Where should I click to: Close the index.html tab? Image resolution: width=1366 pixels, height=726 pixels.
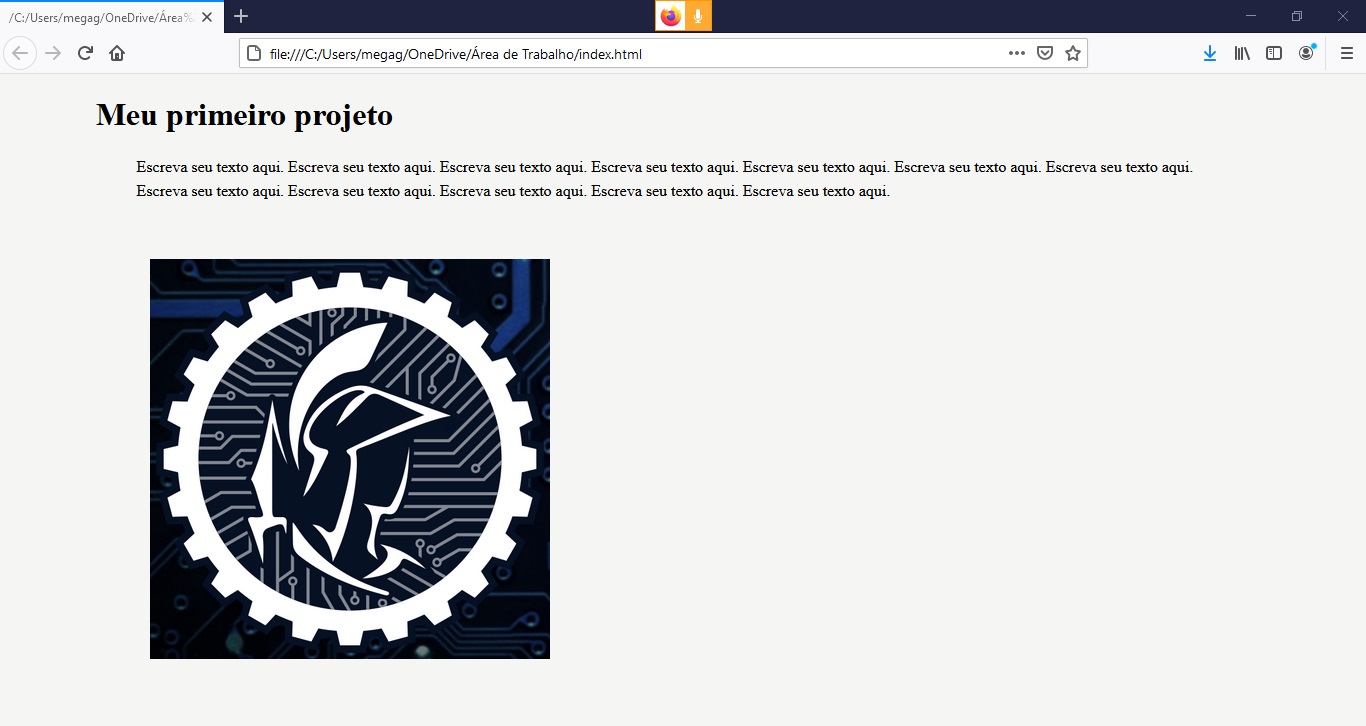pyautogui.click(x=207, y=17)
